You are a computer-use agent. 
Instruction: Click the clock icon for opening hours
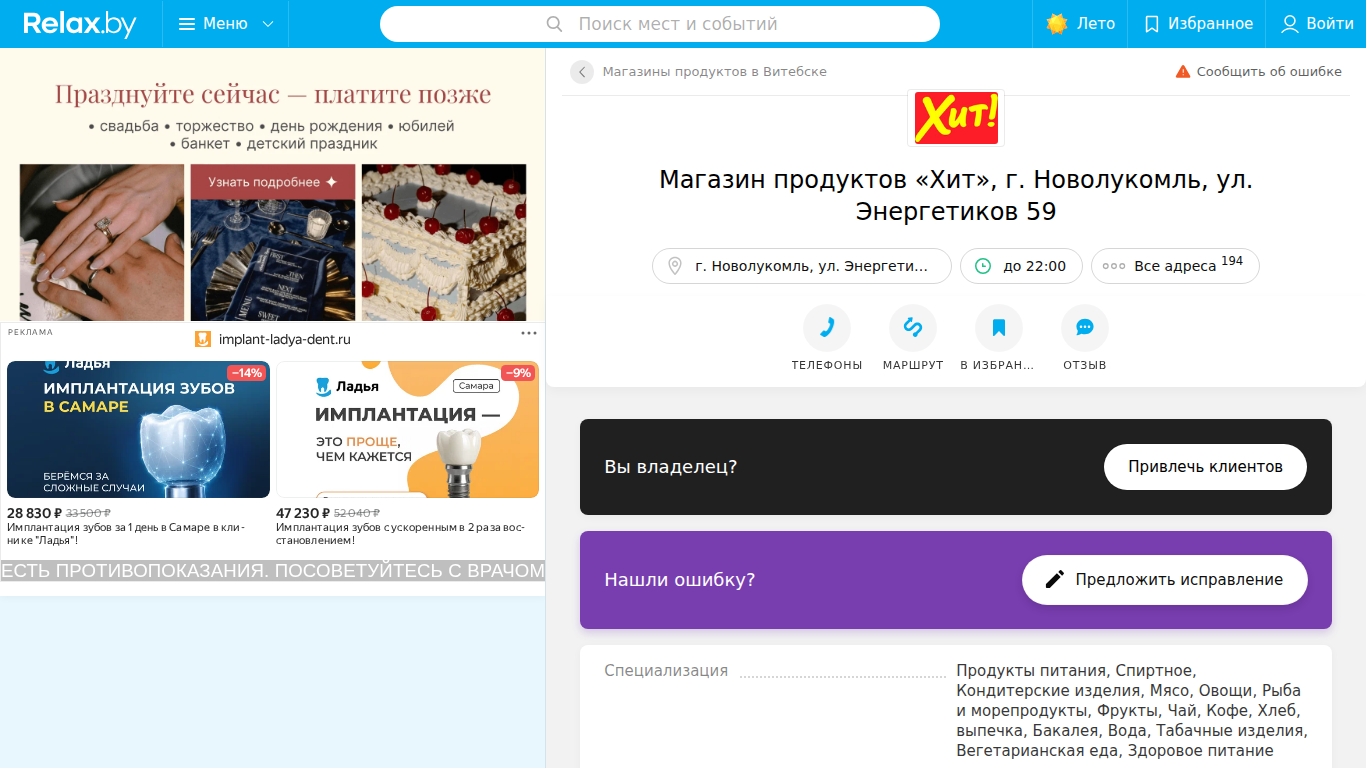point(983,266)
